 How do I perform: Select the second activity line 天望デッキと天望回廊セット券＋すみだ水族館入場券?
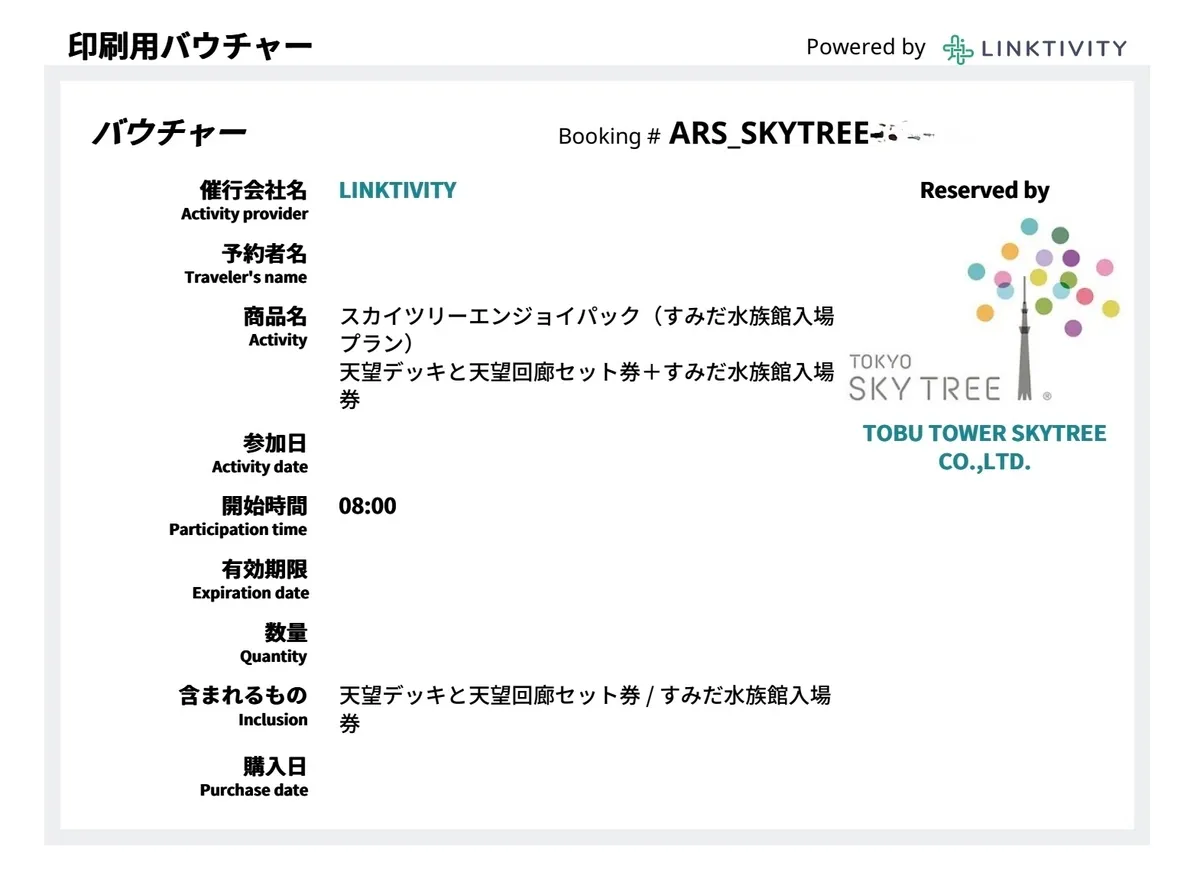click(x=587, y=386)
